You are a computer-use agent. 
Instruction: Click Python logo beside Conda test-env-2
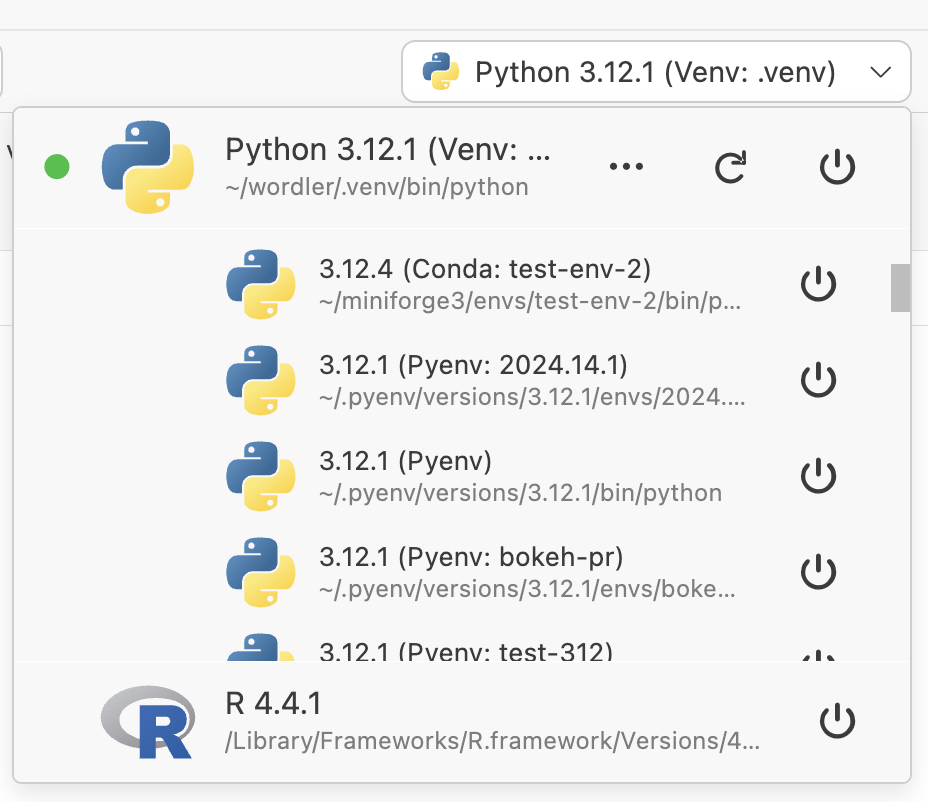[x=260, y=284]
